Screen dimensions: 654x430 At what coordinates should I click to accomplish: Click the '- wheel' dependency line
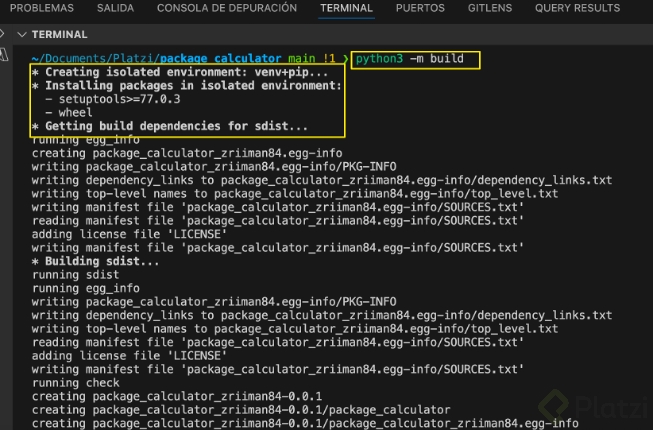69,113
